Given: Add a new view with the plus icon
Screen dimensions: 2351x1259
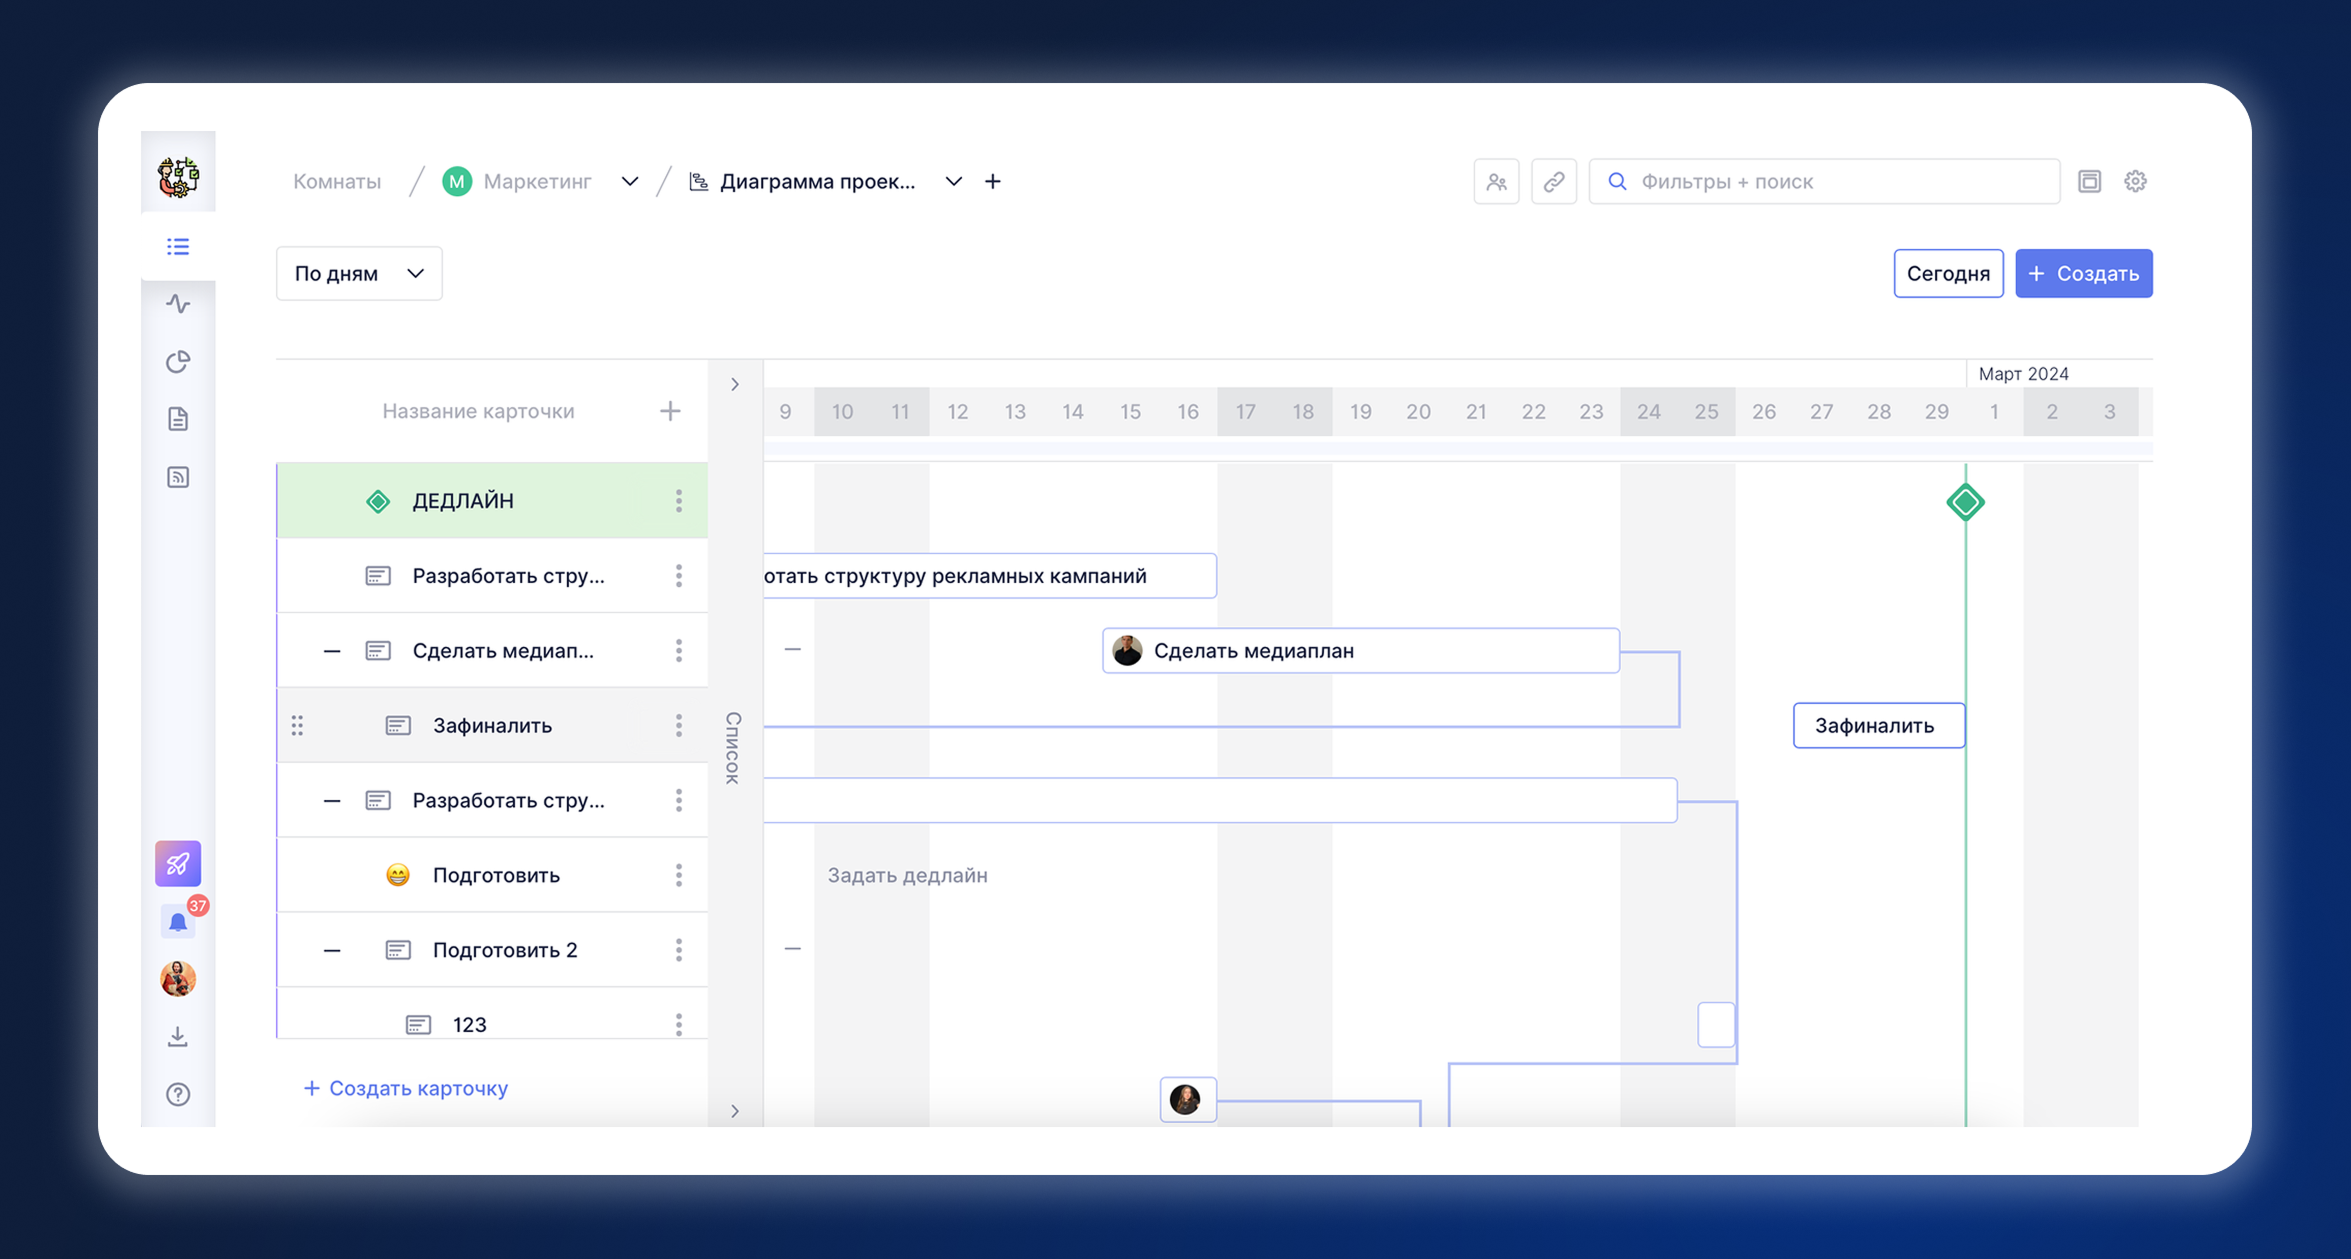Looking at the screenshot, I should (992, 181).
